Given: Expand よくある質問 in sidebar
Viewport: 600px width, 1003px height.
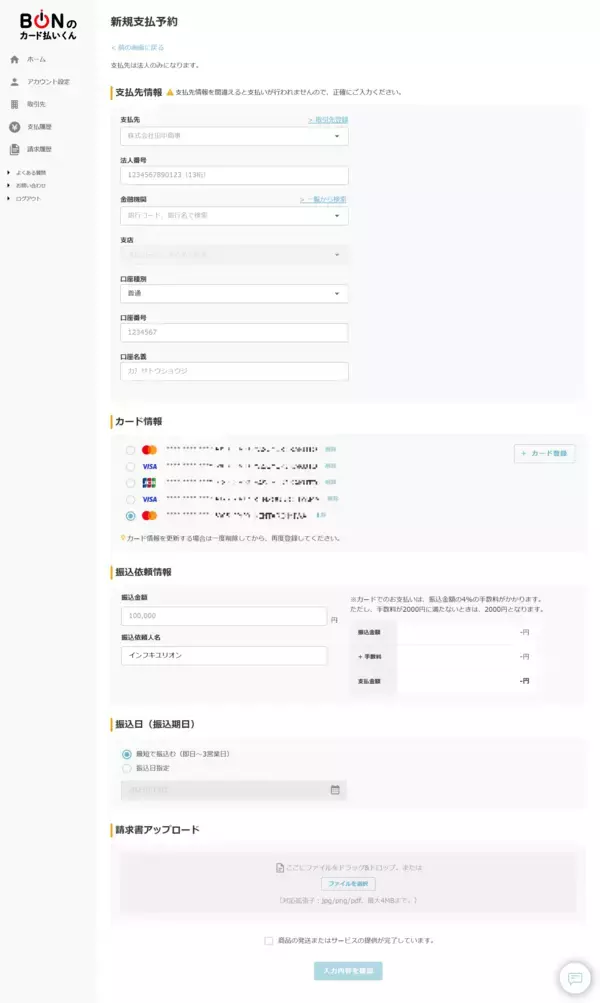Looking at the screenshot, I should (30, 173).
